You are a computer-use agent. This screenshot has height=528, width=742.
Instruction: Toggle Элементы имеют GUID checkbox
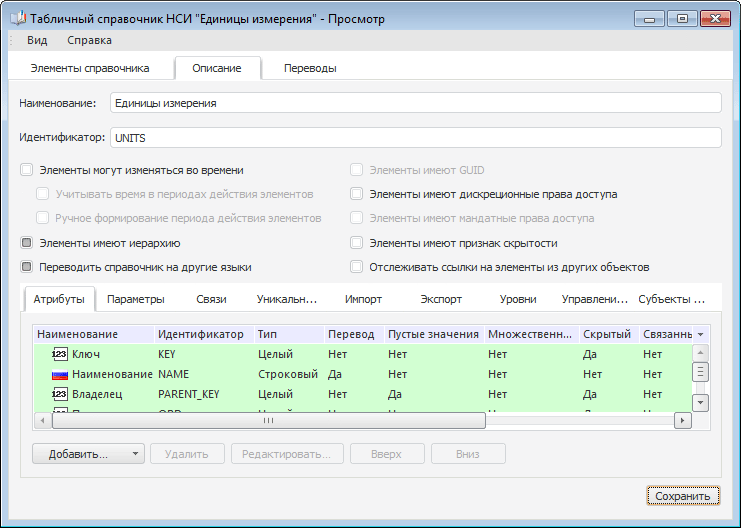point(356,170)
